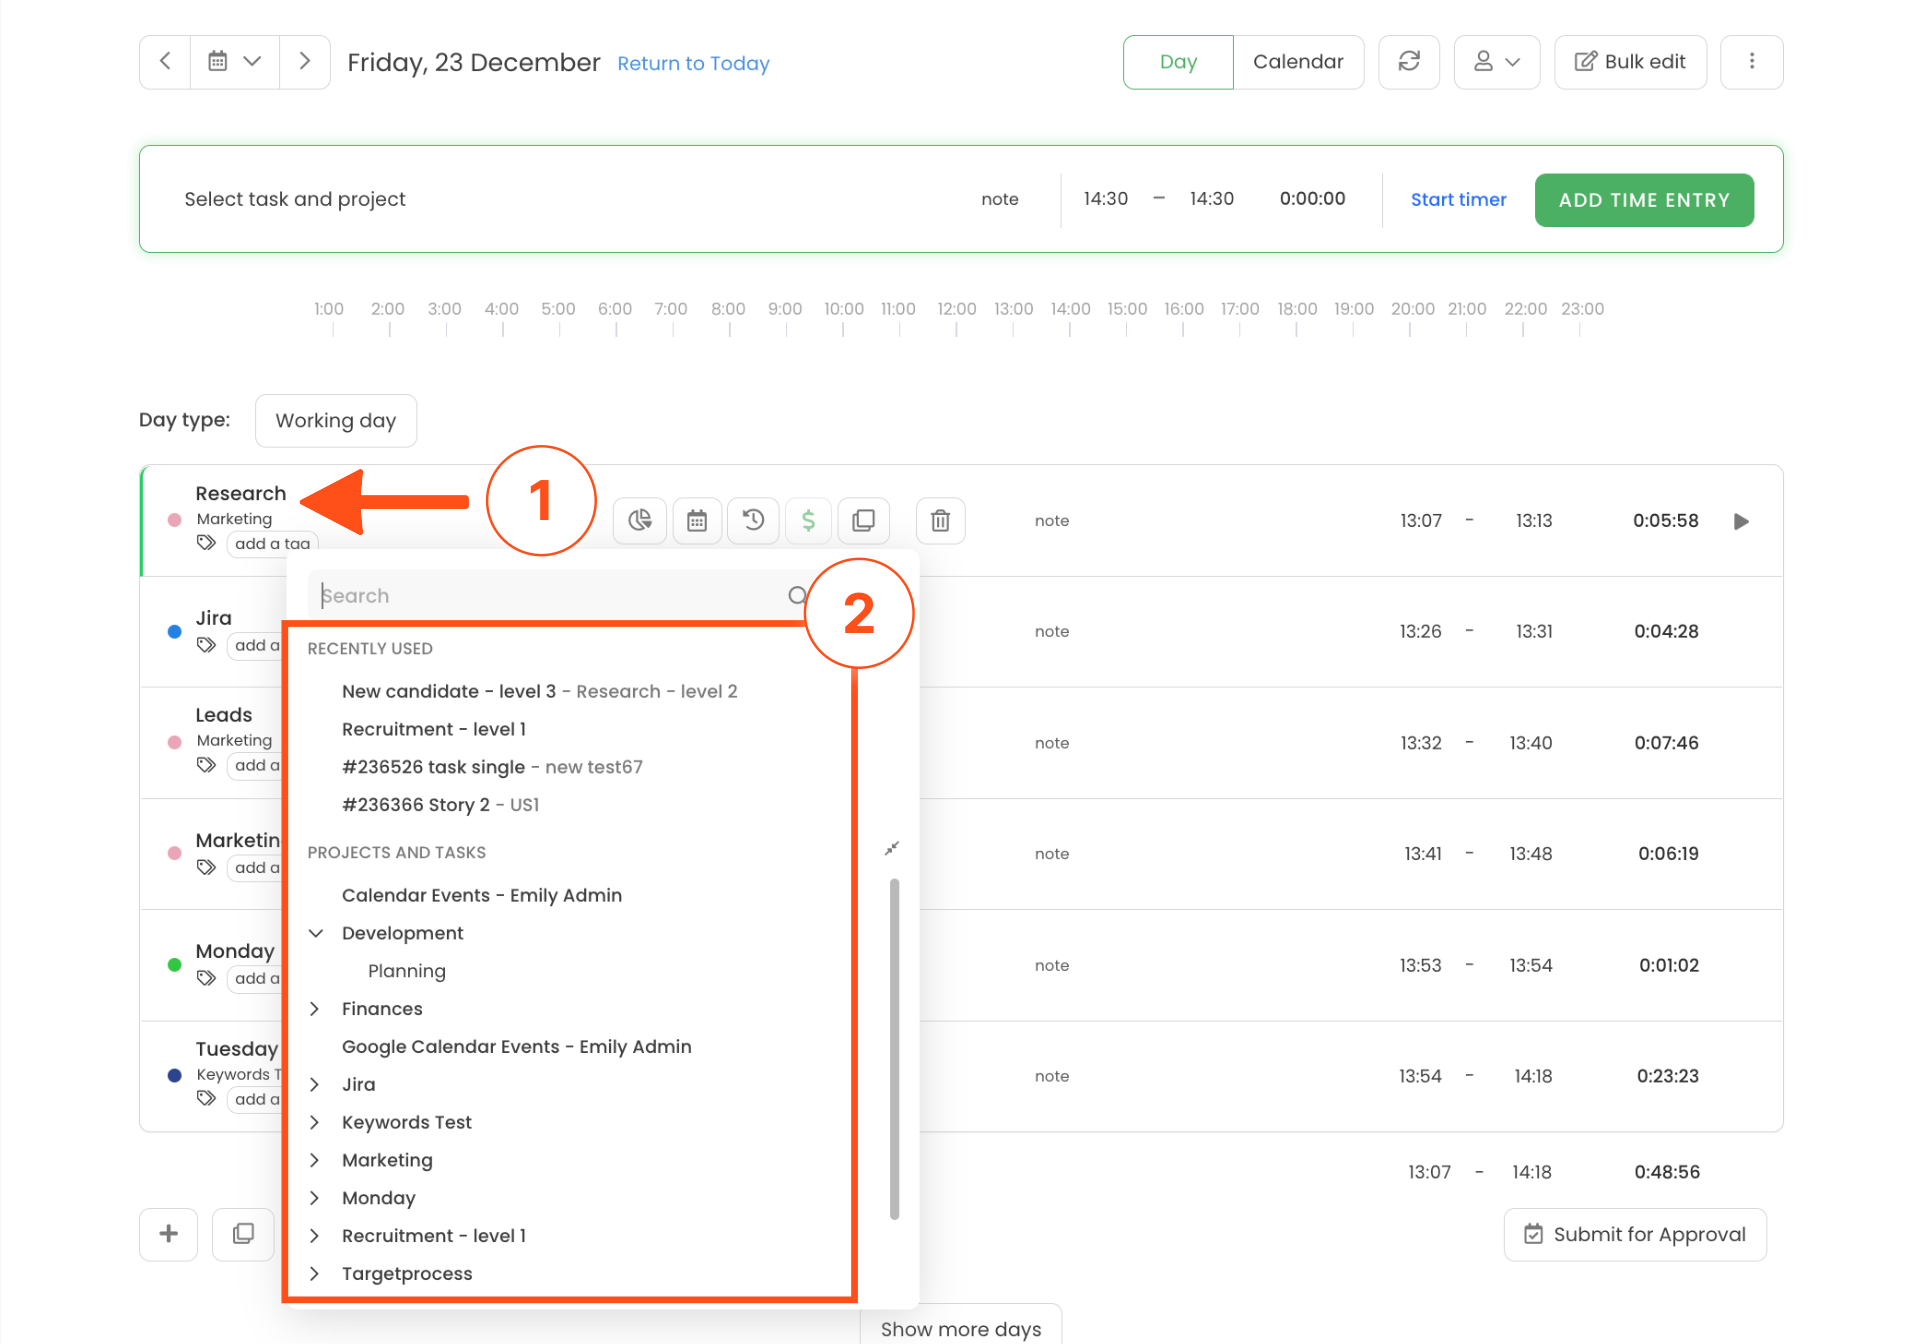The height and width of the screenshot is (1344, 1924).
Task: Start the timer with Research play button
Action: point(1741,521)
